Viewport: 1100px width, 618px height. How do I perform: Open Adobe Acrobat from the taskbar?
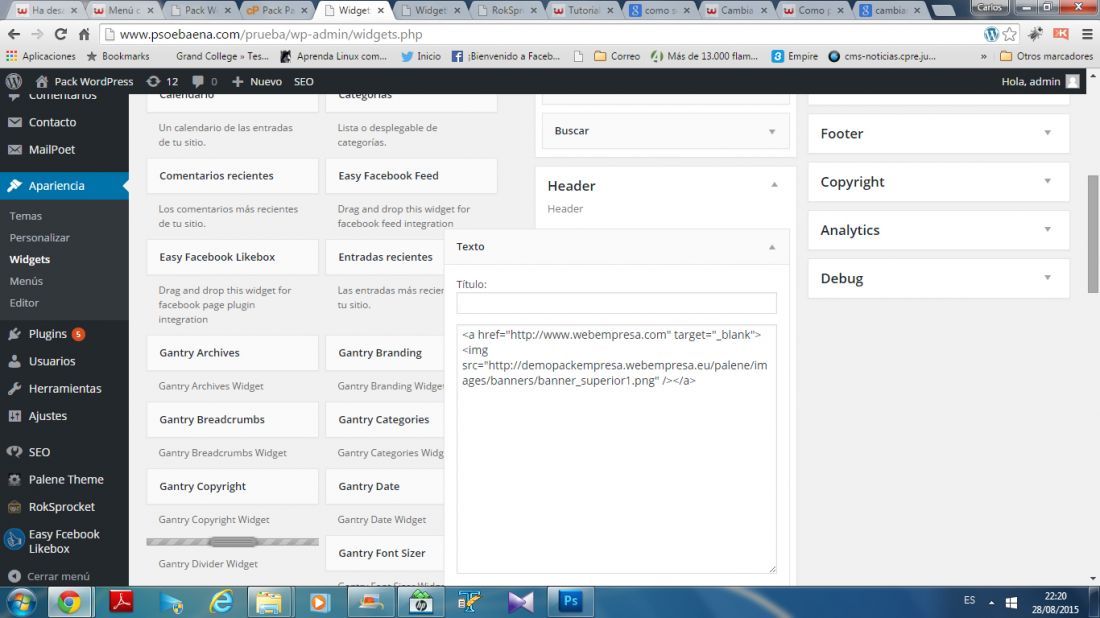(x=121, y=602)
